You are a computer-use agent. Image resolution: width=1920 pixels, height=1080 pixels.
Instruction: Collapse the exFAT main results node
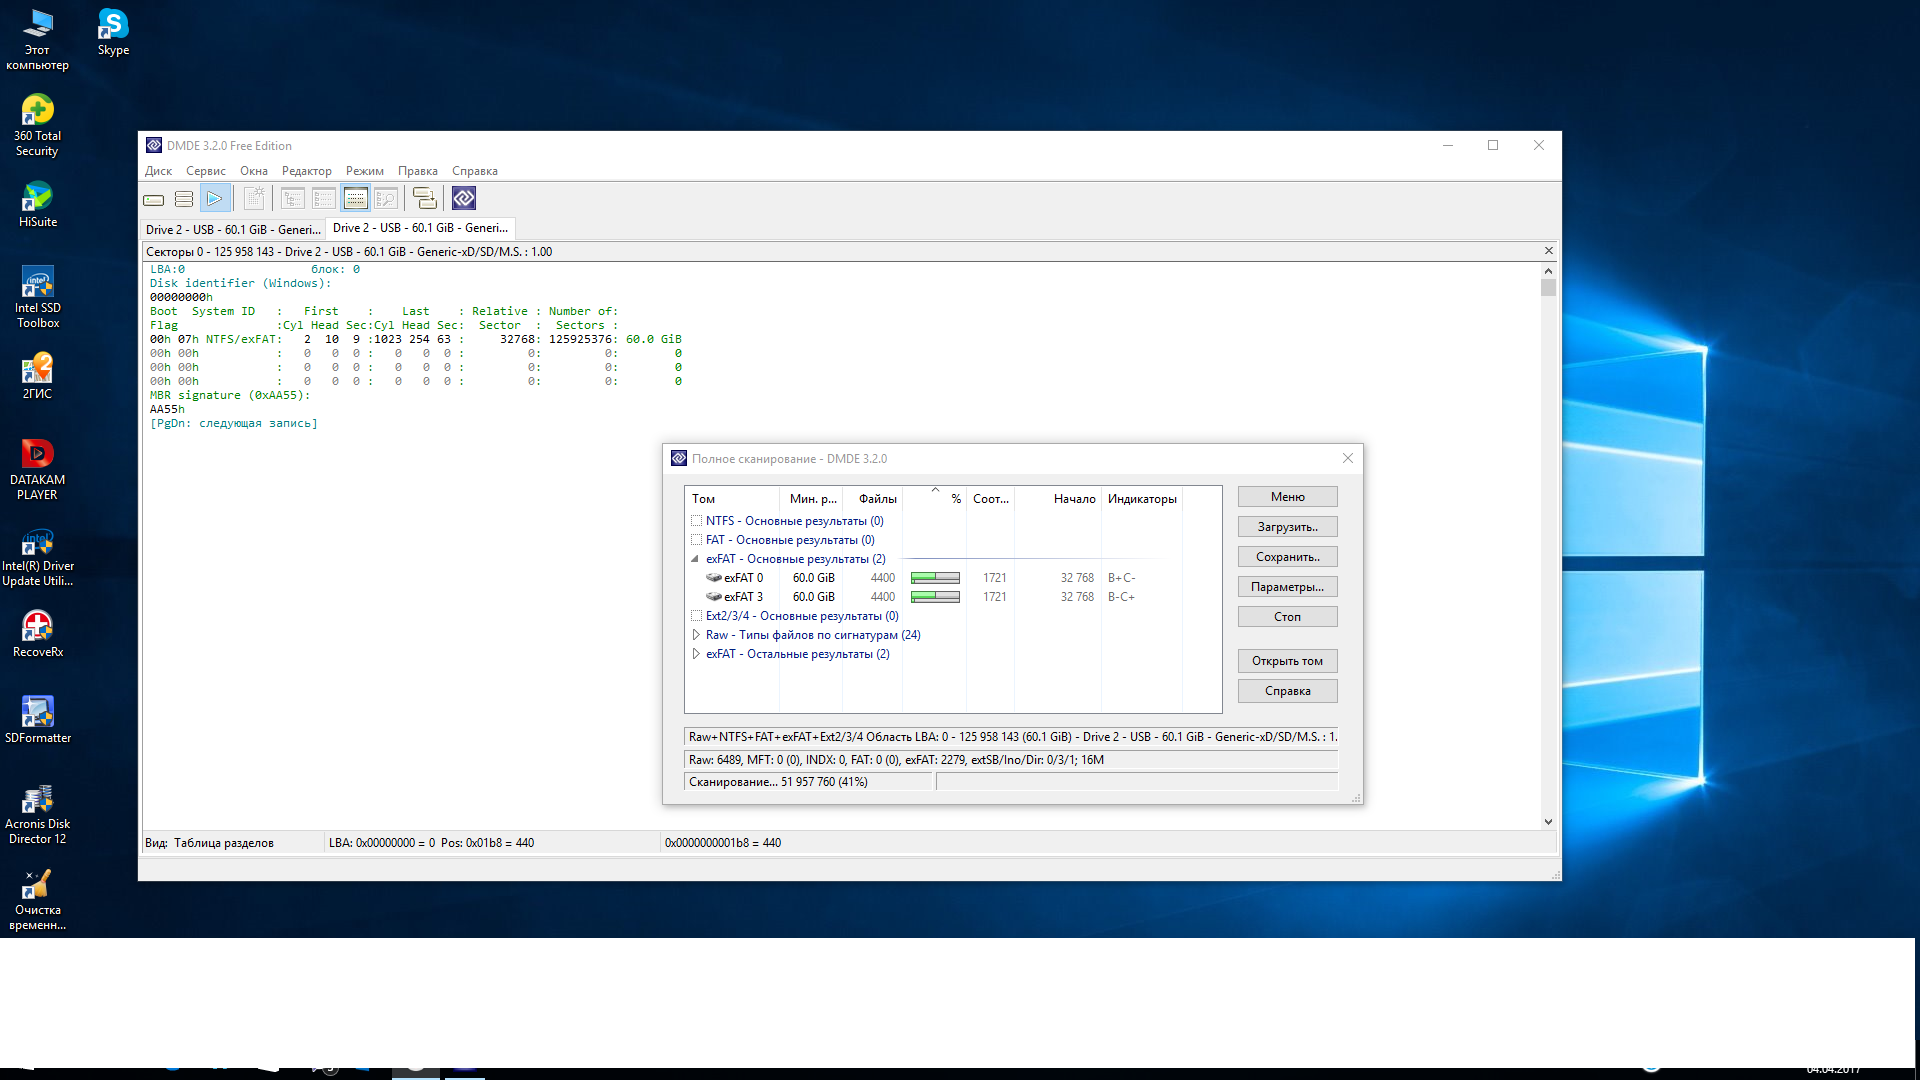pos(695,559)
